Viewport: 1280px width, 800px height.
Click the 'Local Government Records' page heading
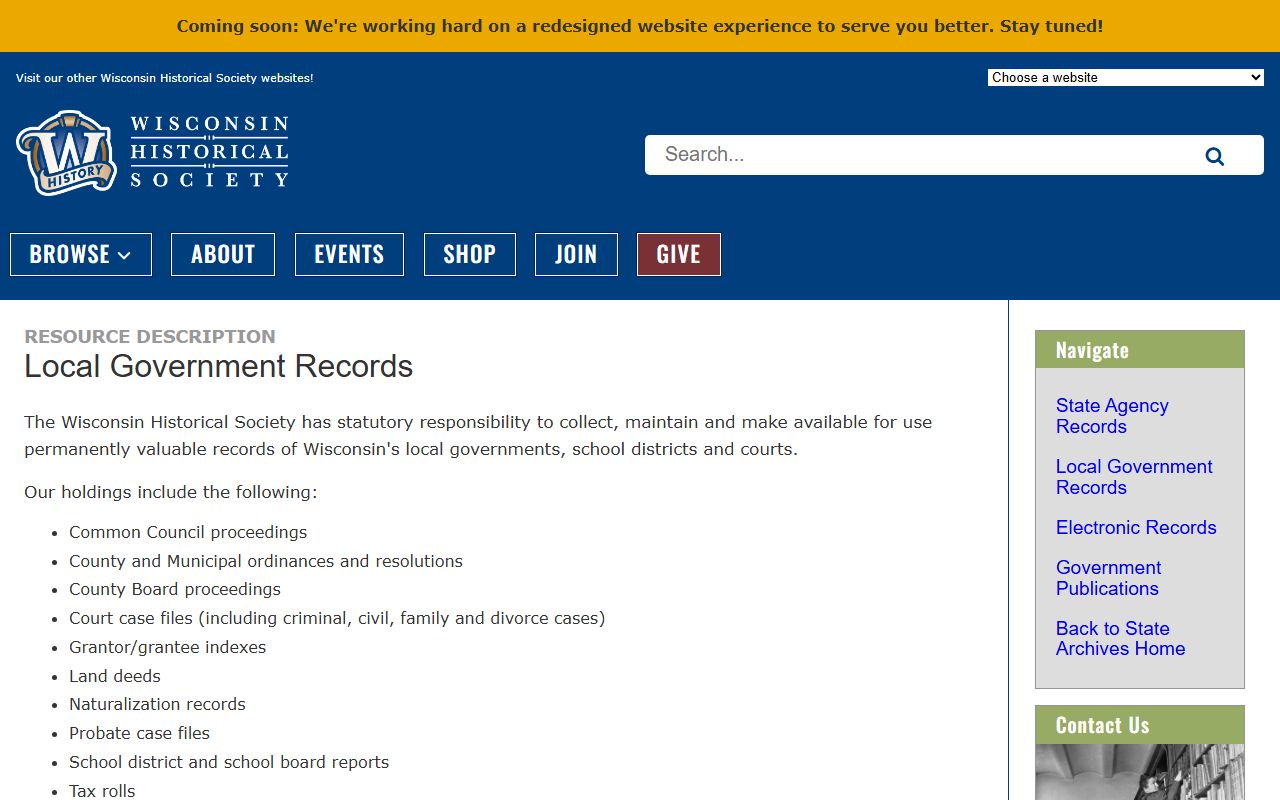pyautogui.click(x=219, y=366)
